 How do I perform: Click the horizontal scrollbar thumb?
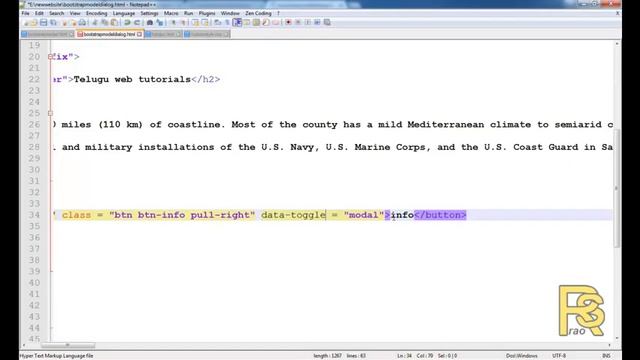(x=68, y=345)
